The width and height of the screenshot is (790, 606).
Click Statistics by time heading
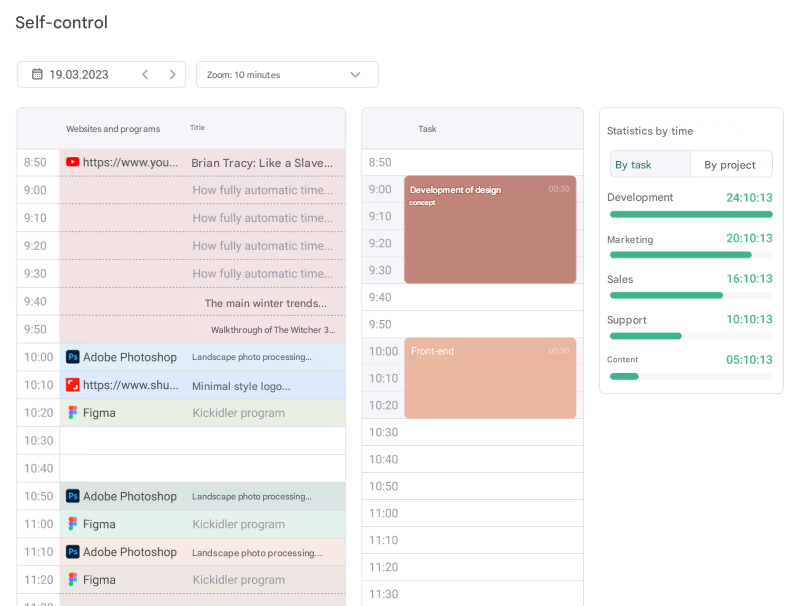click(x=650, y=131)
